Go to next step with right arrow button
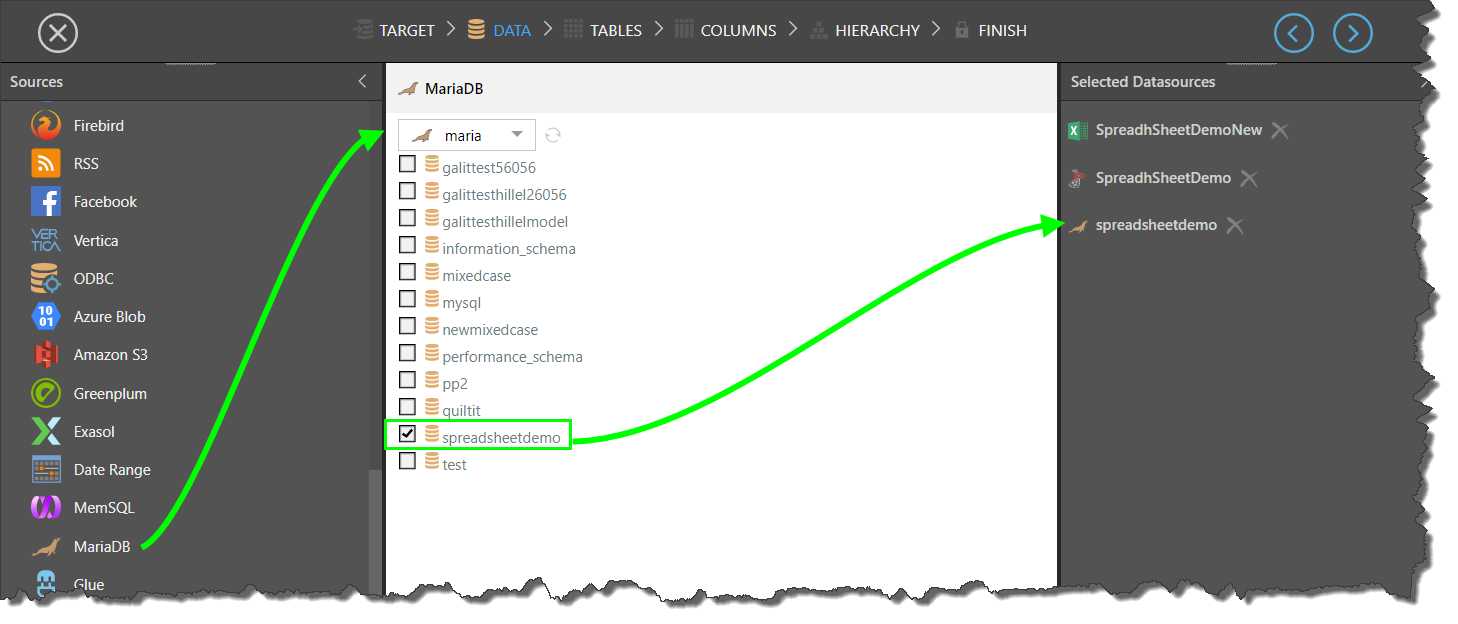This screenshot has height=624, width=1458. pos(1353,33)
